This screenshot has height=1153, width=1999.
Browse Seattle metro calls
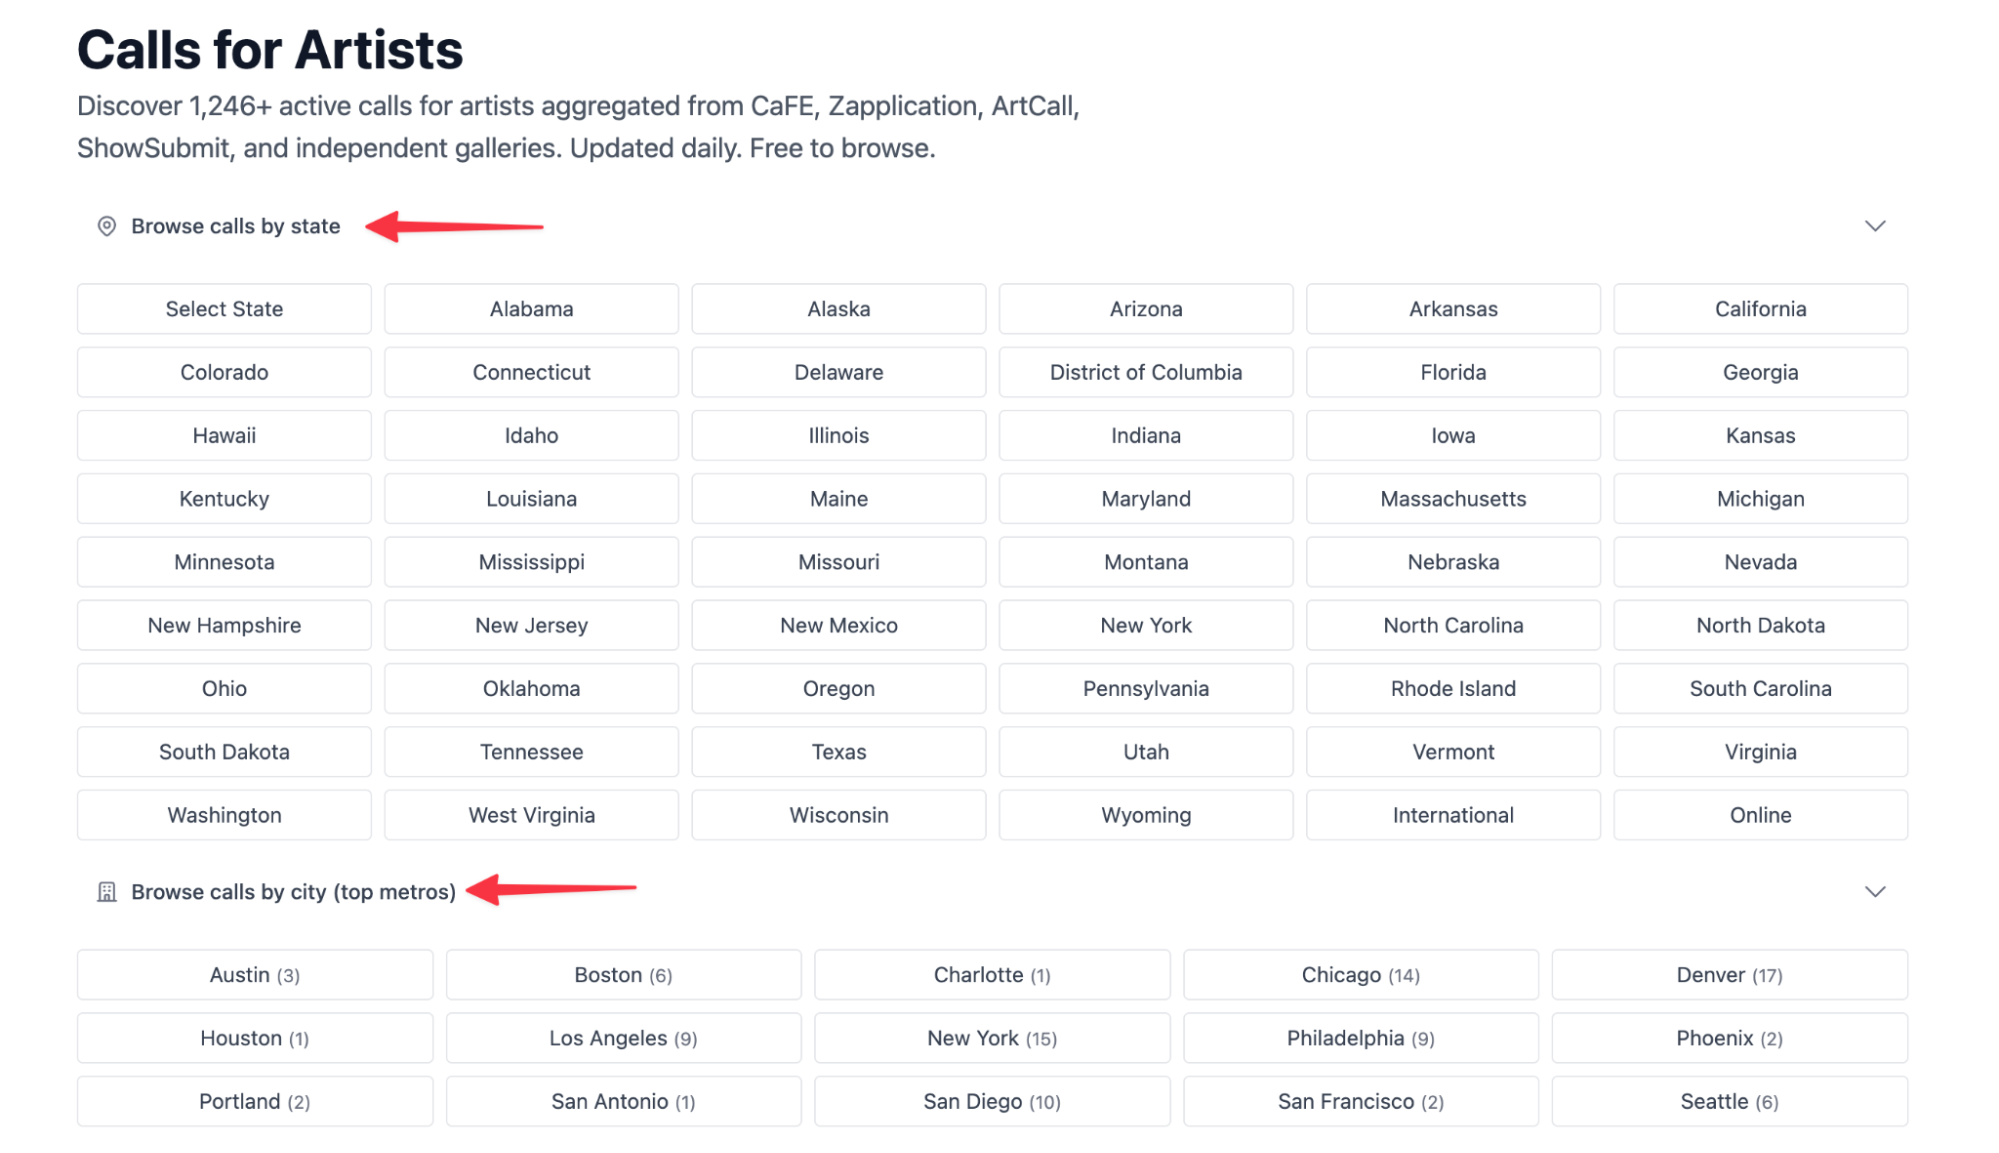(x=1728, y=1101)
